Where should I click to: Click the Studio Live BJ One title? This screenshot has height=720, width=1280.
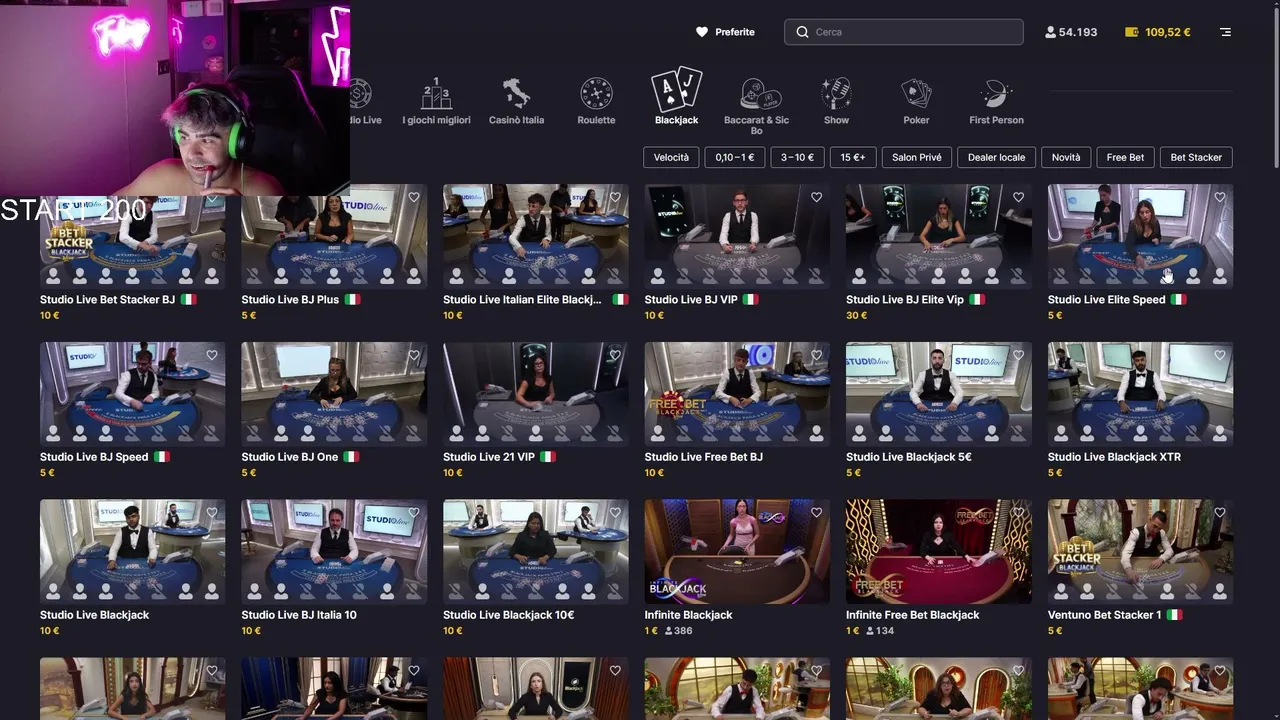click(290, 457)
